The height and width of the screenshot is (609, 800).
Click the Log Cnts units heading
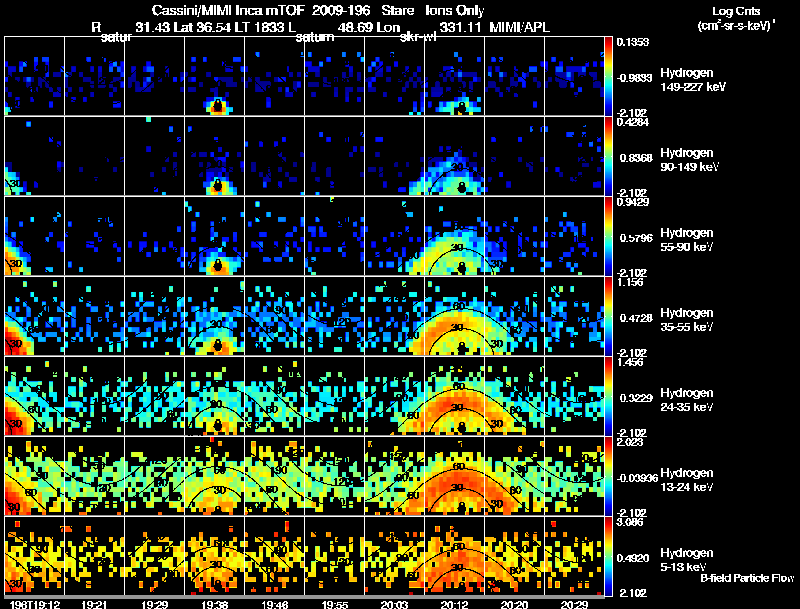pos(736,11)
